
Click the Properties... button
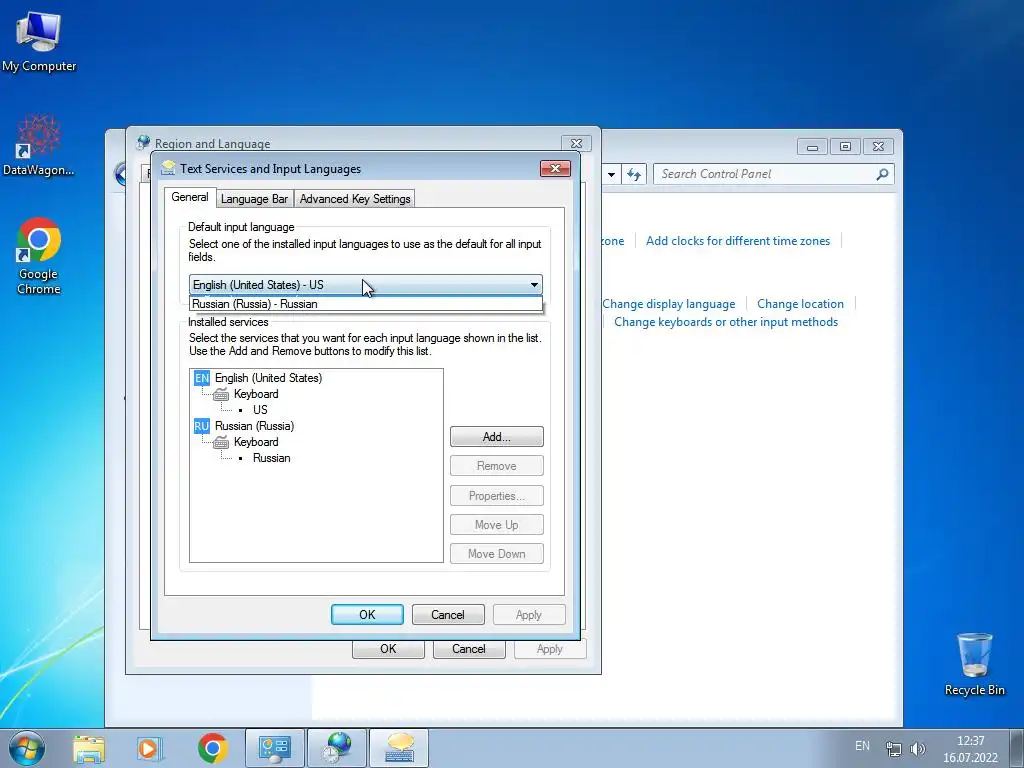[496, 496]
